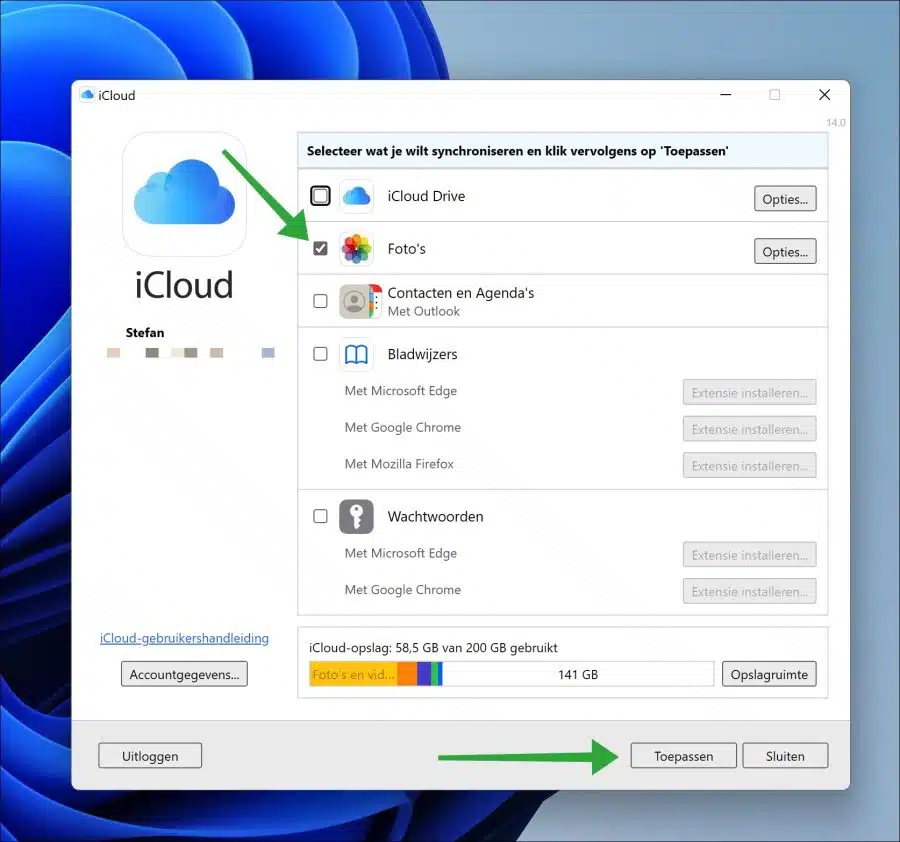Install Wachtwoorden extension for Microsoft Edge

click(x=749, y=554)
